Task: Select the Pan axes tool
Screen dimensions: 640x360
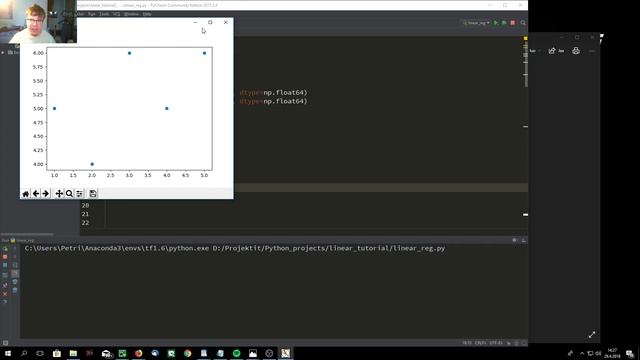Action: click(59, 193)
